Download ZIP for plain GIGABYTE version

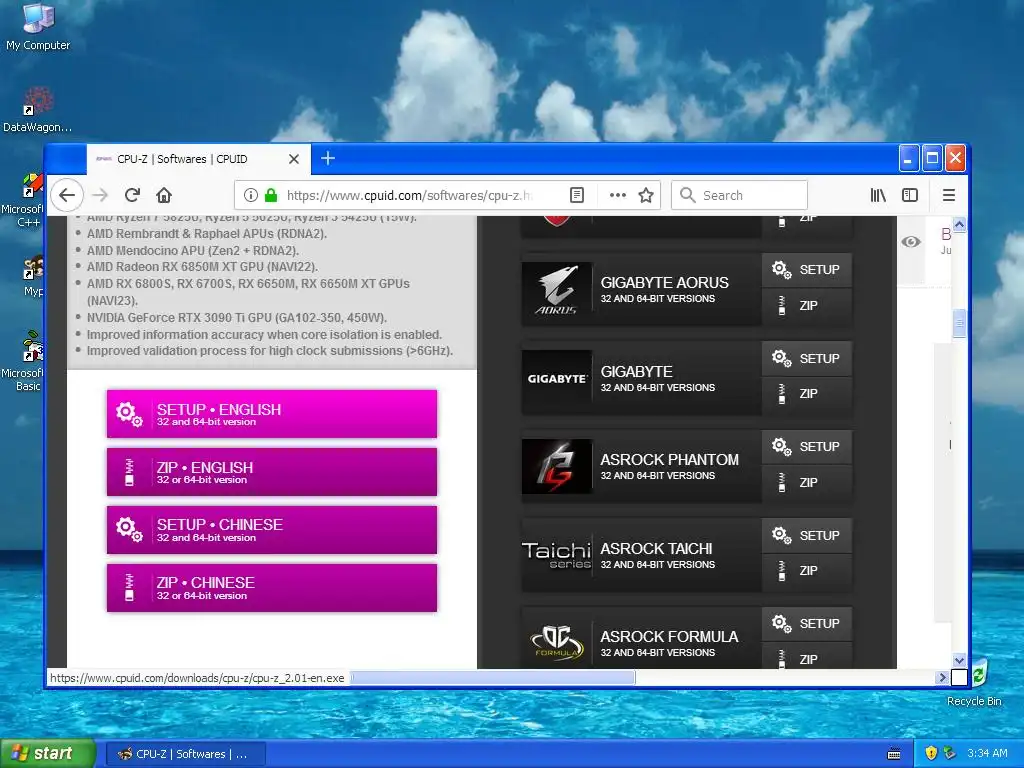807,394
